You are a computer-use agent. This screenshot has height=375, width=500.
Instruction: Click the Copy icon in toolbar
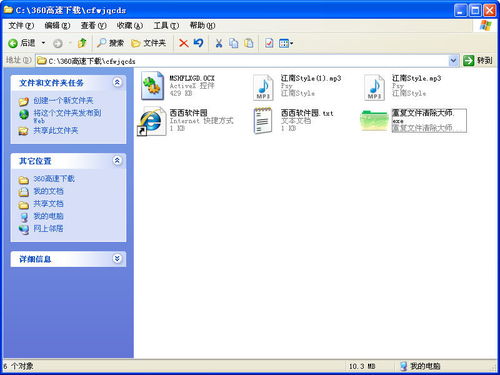click(234, 43)
